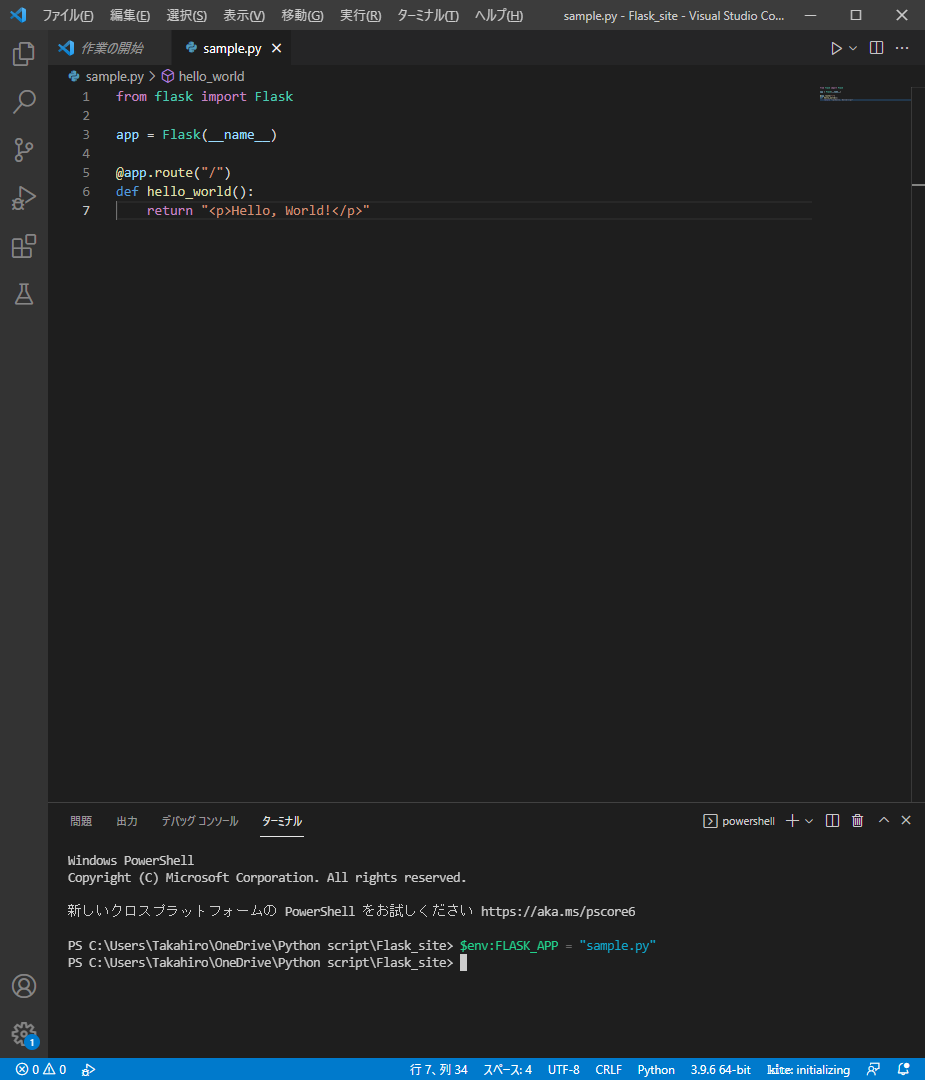The width and height of the screenshot is (925, 1080).
Task: Select the hello_world breadcrumb item
Action: (x=210, y=75)
